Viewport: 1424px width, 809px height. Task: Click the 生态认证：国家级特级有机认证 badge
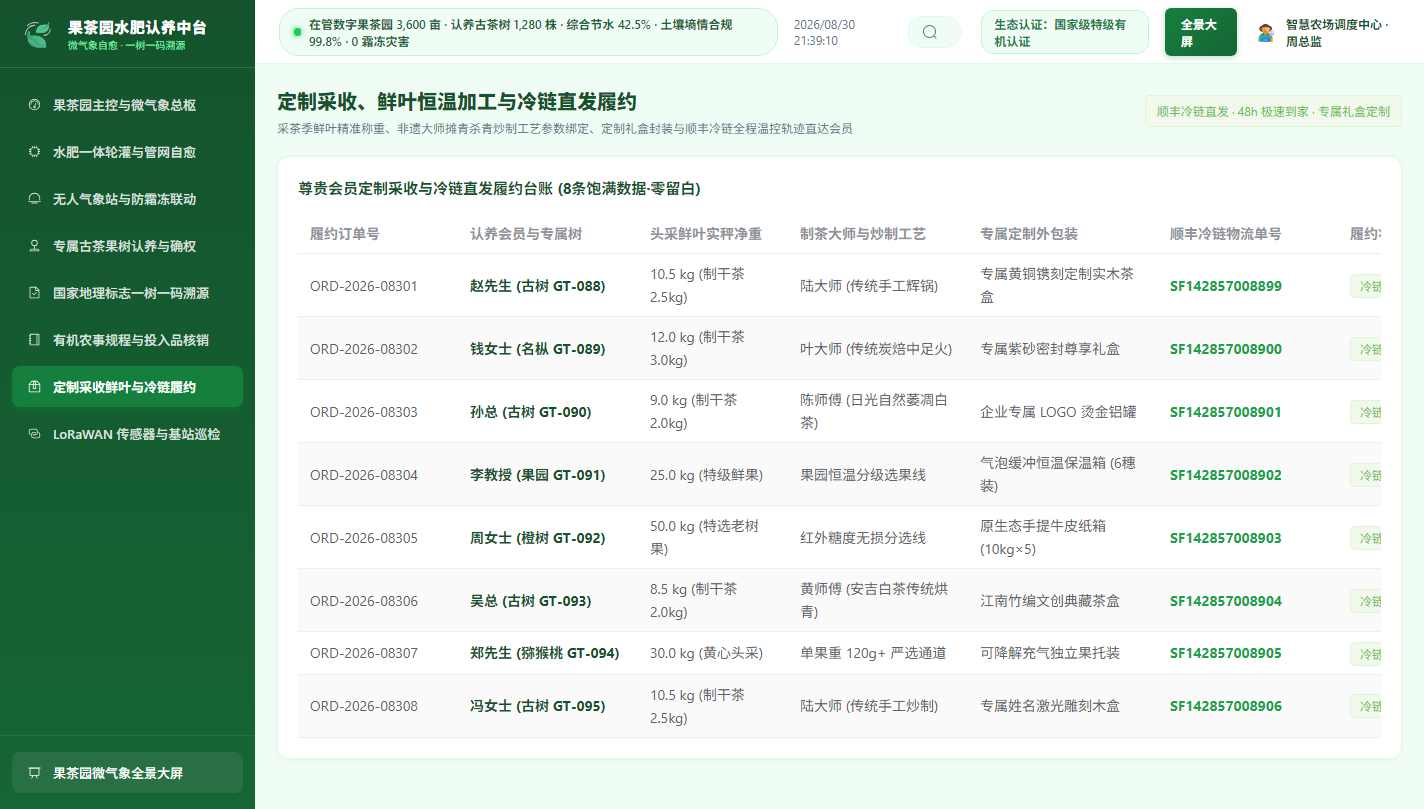tap(1065, 32)
